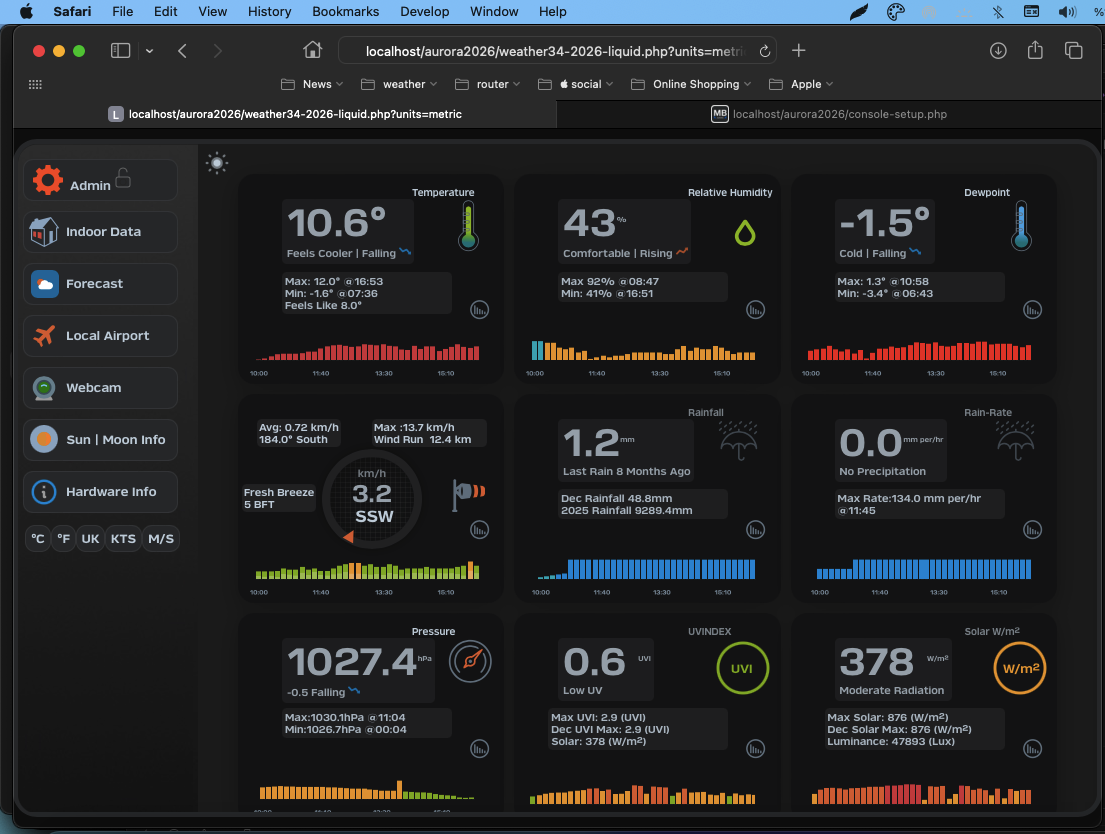Click the chart icon in Temperature panel
This screenshot has height=834, width=1105.
[x=480, y=310]
